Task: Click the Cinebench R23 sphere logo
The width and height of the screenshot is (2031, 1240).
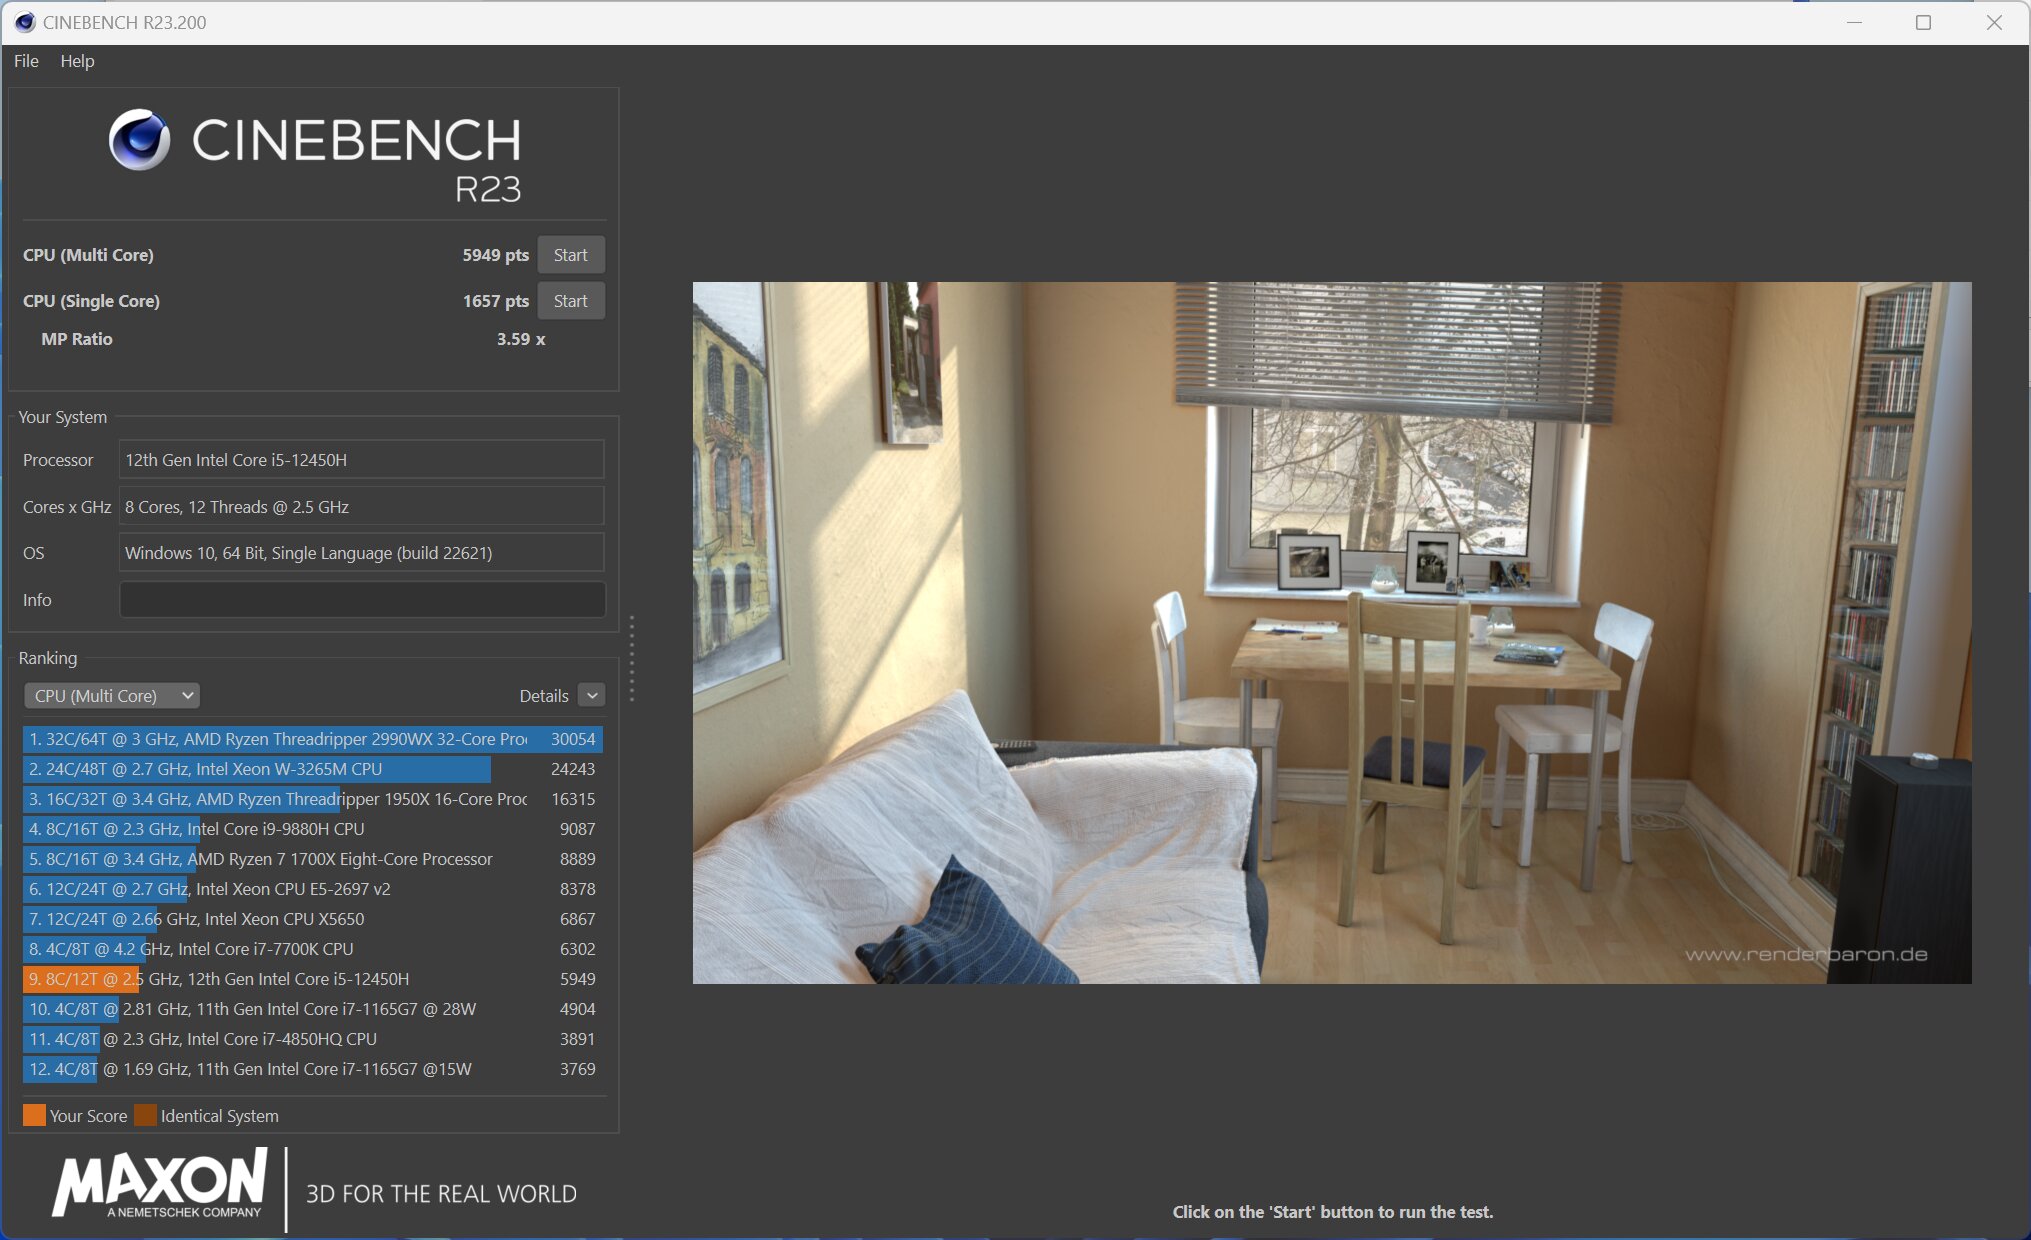Action: coord(139,140)
